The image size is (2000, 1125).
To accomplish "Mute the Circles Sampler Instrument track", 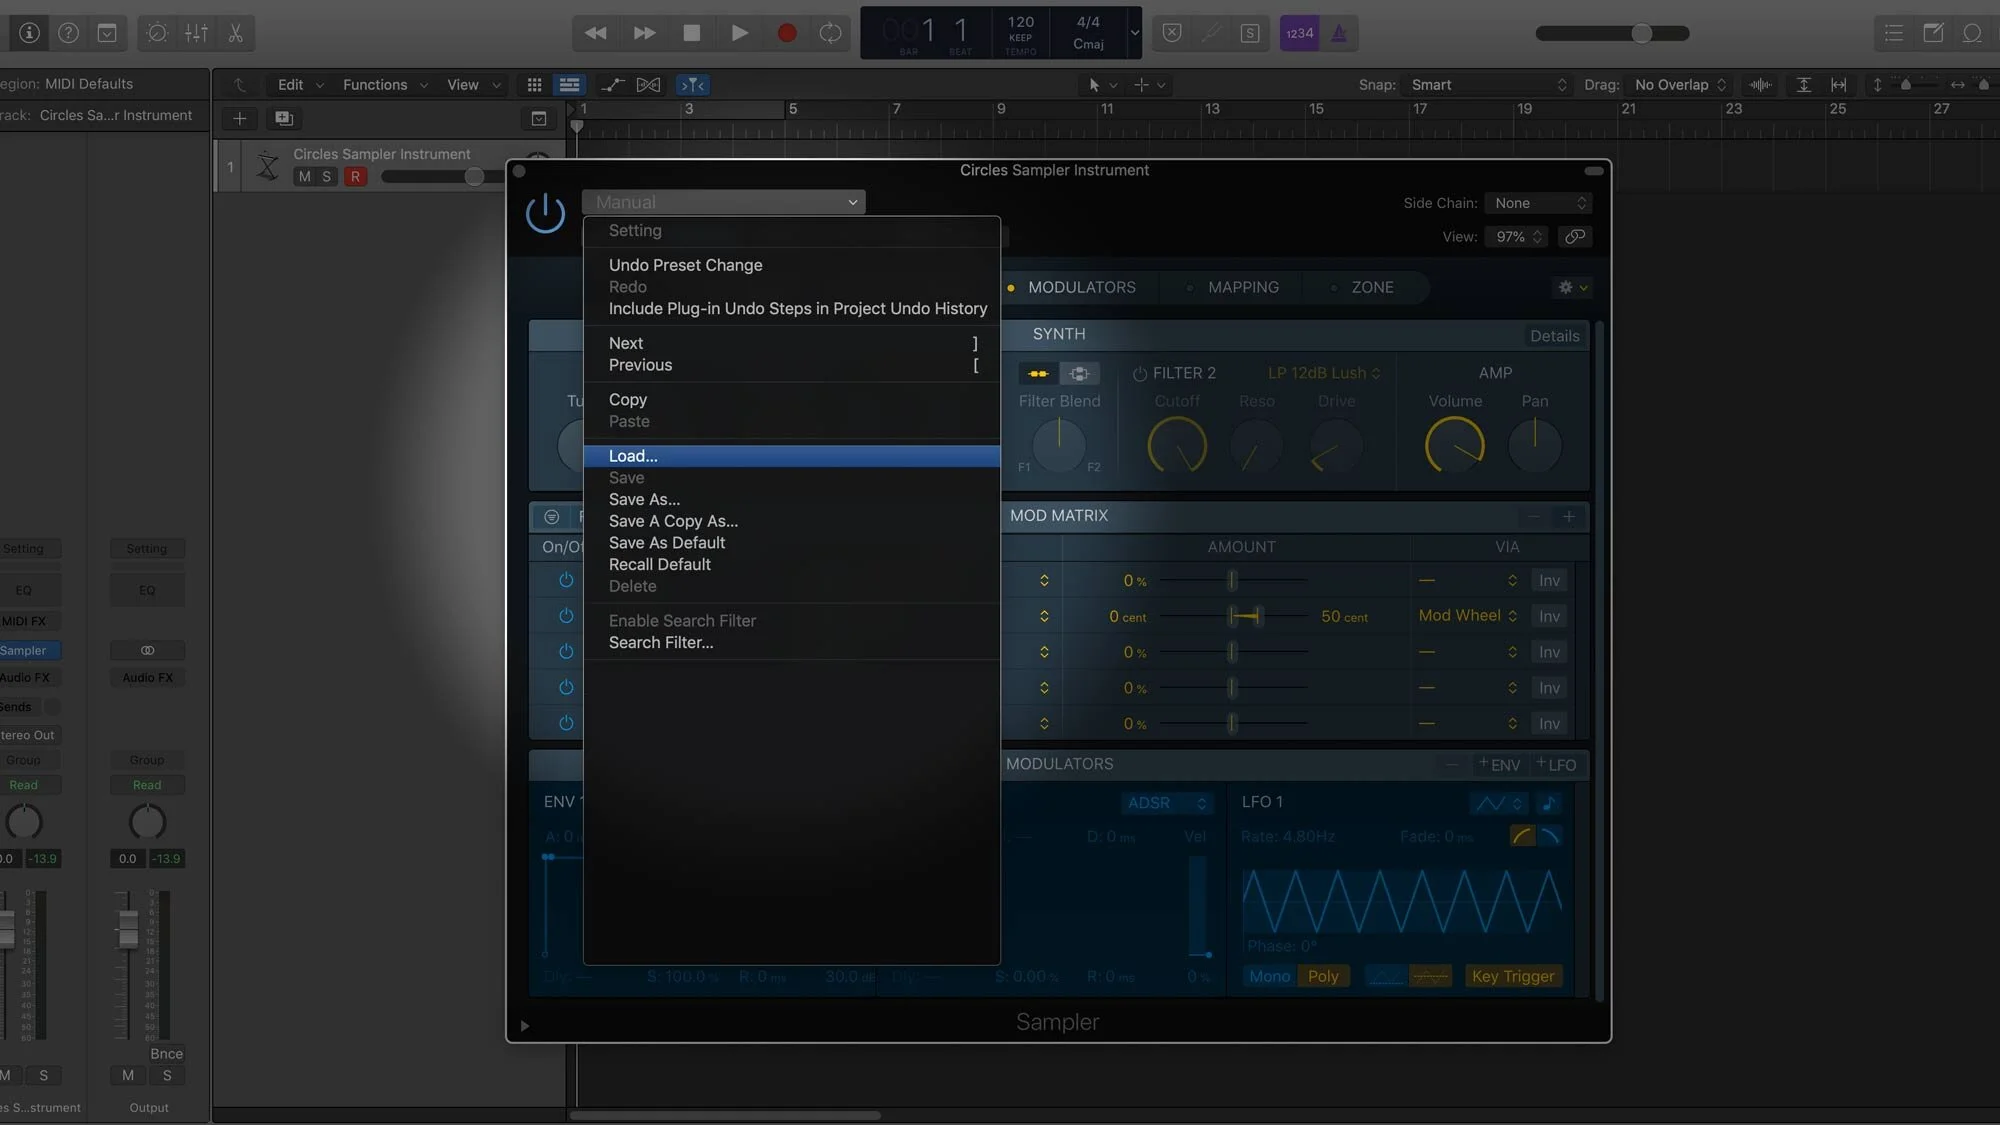I will pos(304,177).
